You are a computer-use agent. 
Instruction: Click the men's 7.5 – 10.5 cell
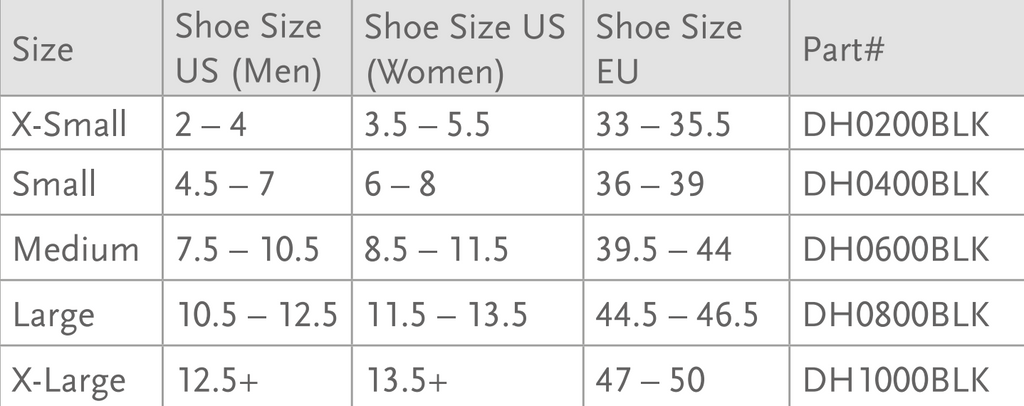pyautogui.click(x=248, y=249)
